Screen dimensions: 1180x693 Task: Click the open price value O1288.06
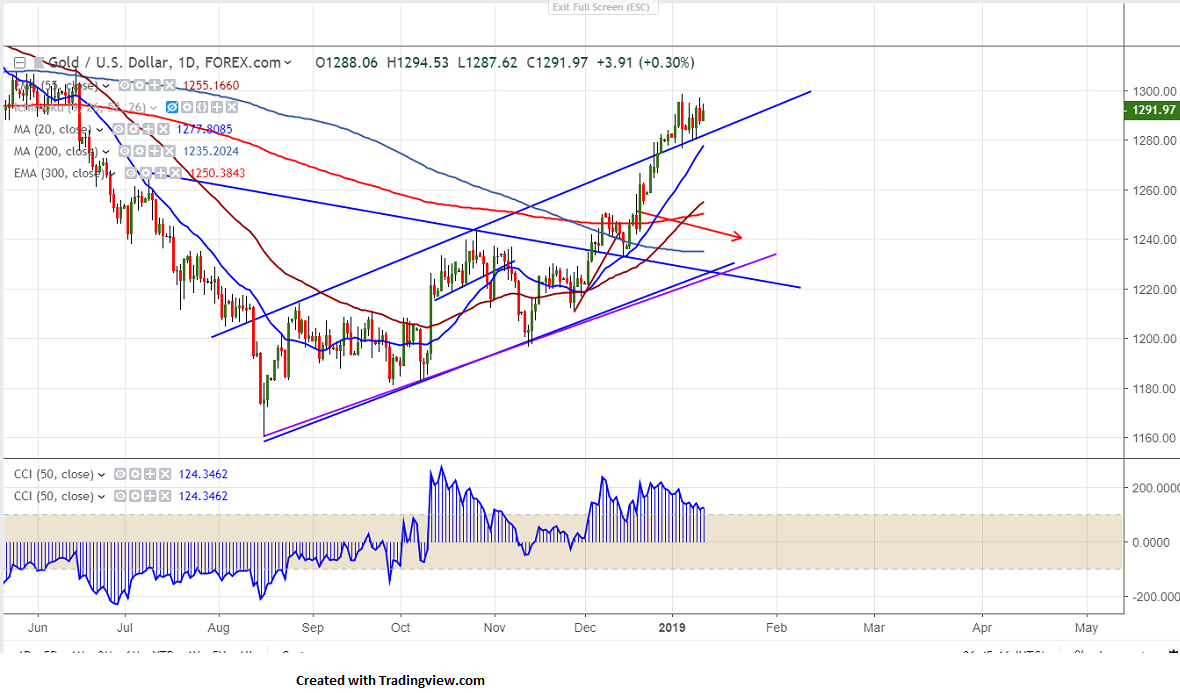346,62
